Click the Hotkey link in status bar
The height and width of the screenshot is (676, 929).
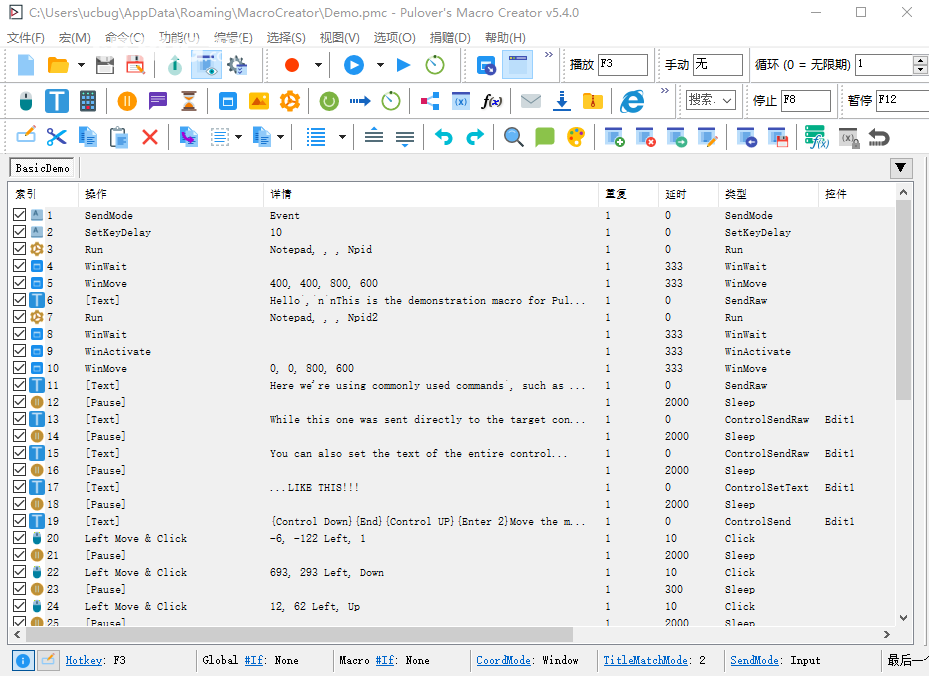pyautogui.click(x=84, y=660)
